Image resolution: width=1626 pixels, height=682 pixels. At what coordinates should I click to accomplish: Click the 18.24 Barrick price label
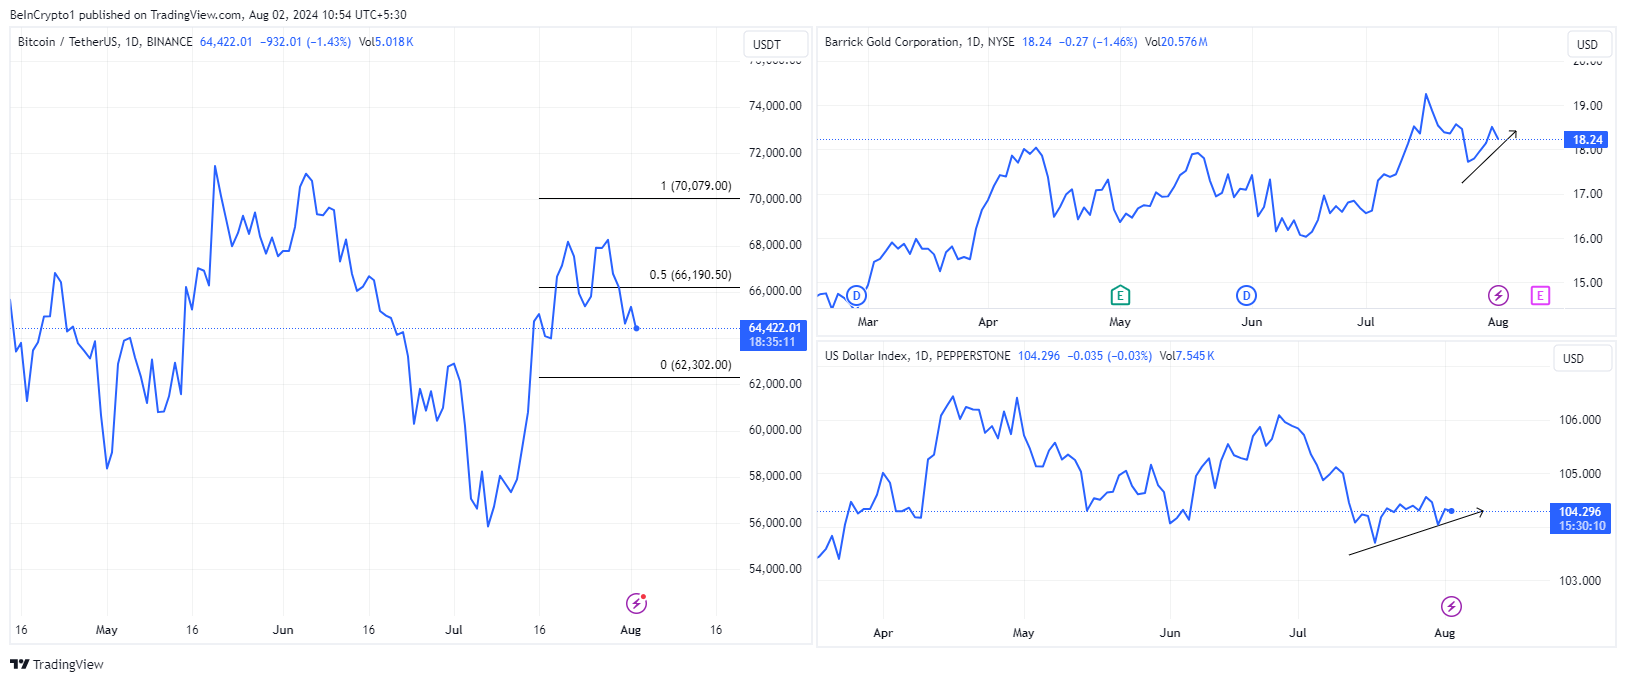pyautogui.click(x=1587, y=140)
